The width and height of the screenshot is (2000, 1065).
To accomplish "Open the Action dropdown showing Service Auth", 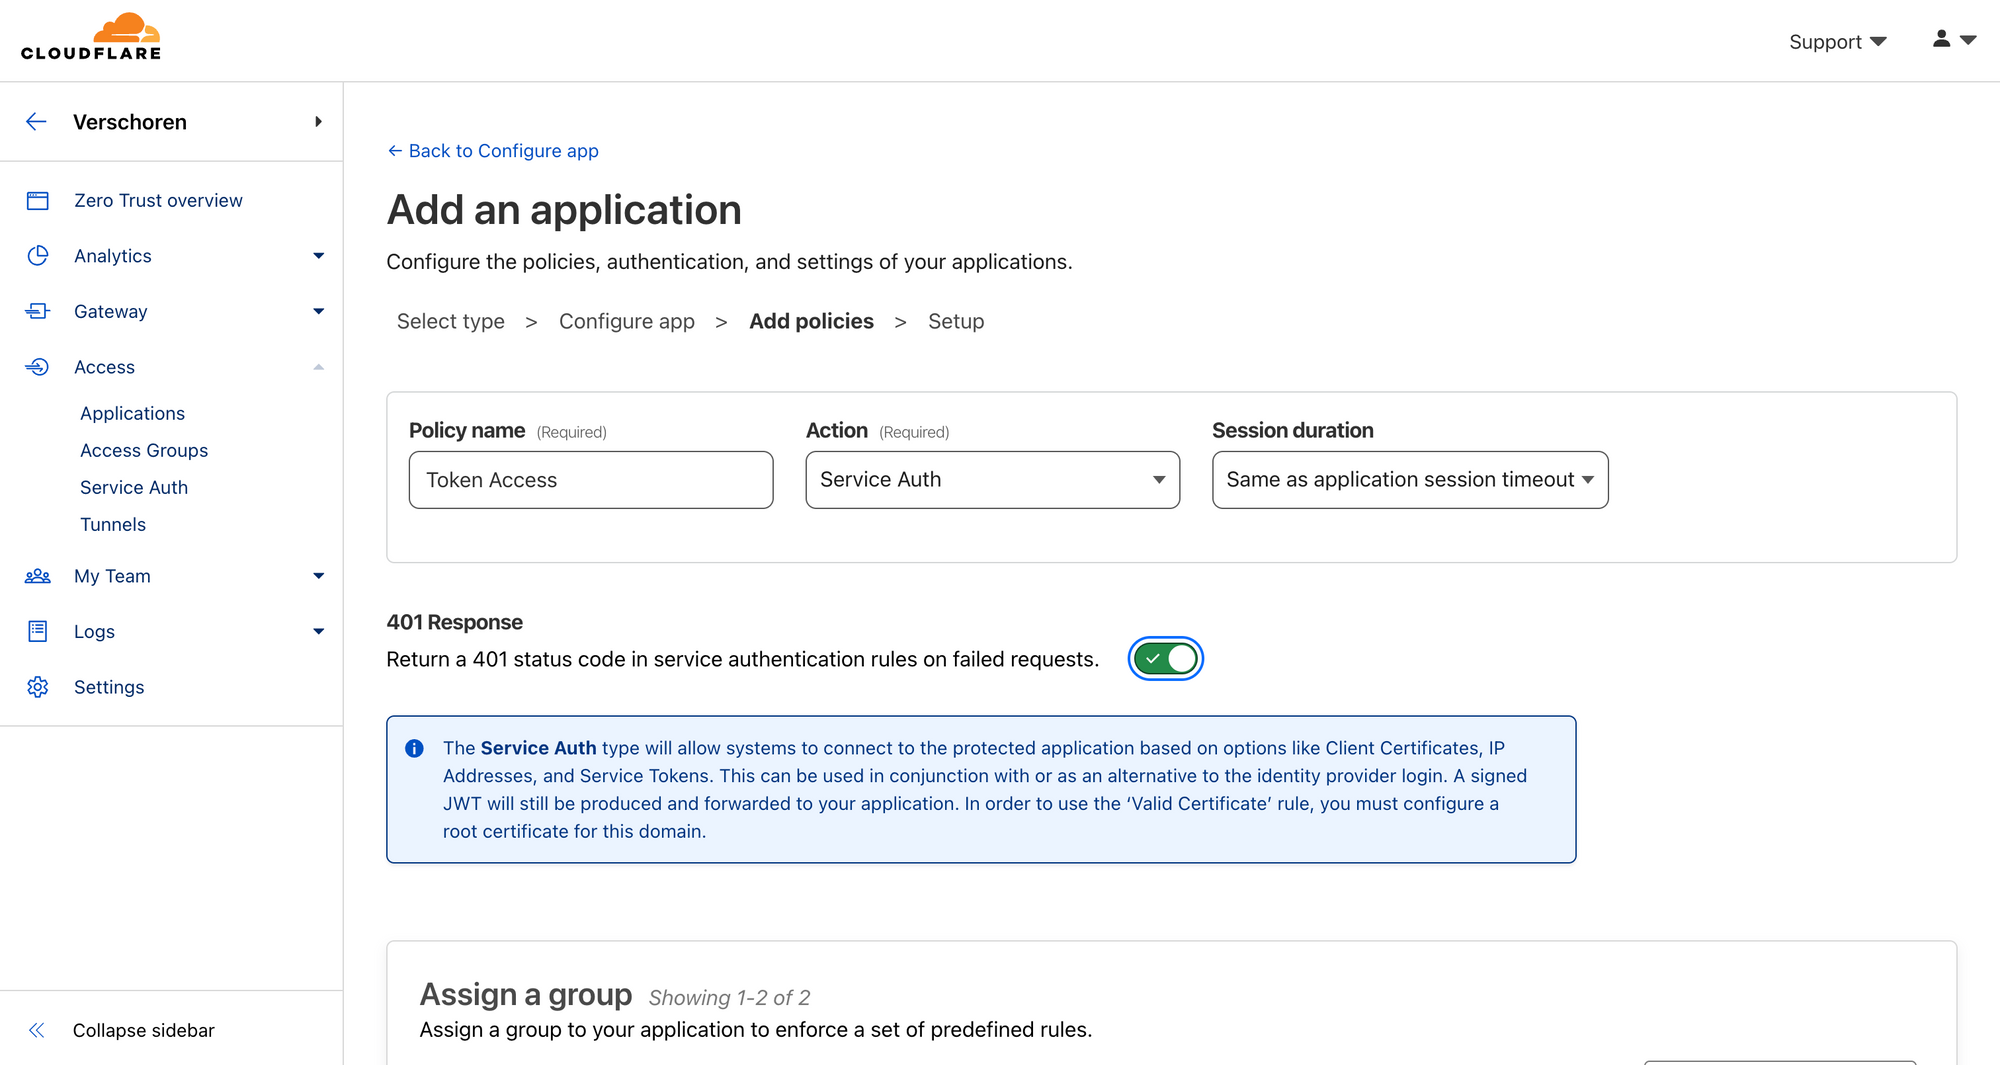I will click(x=992, y=480).
